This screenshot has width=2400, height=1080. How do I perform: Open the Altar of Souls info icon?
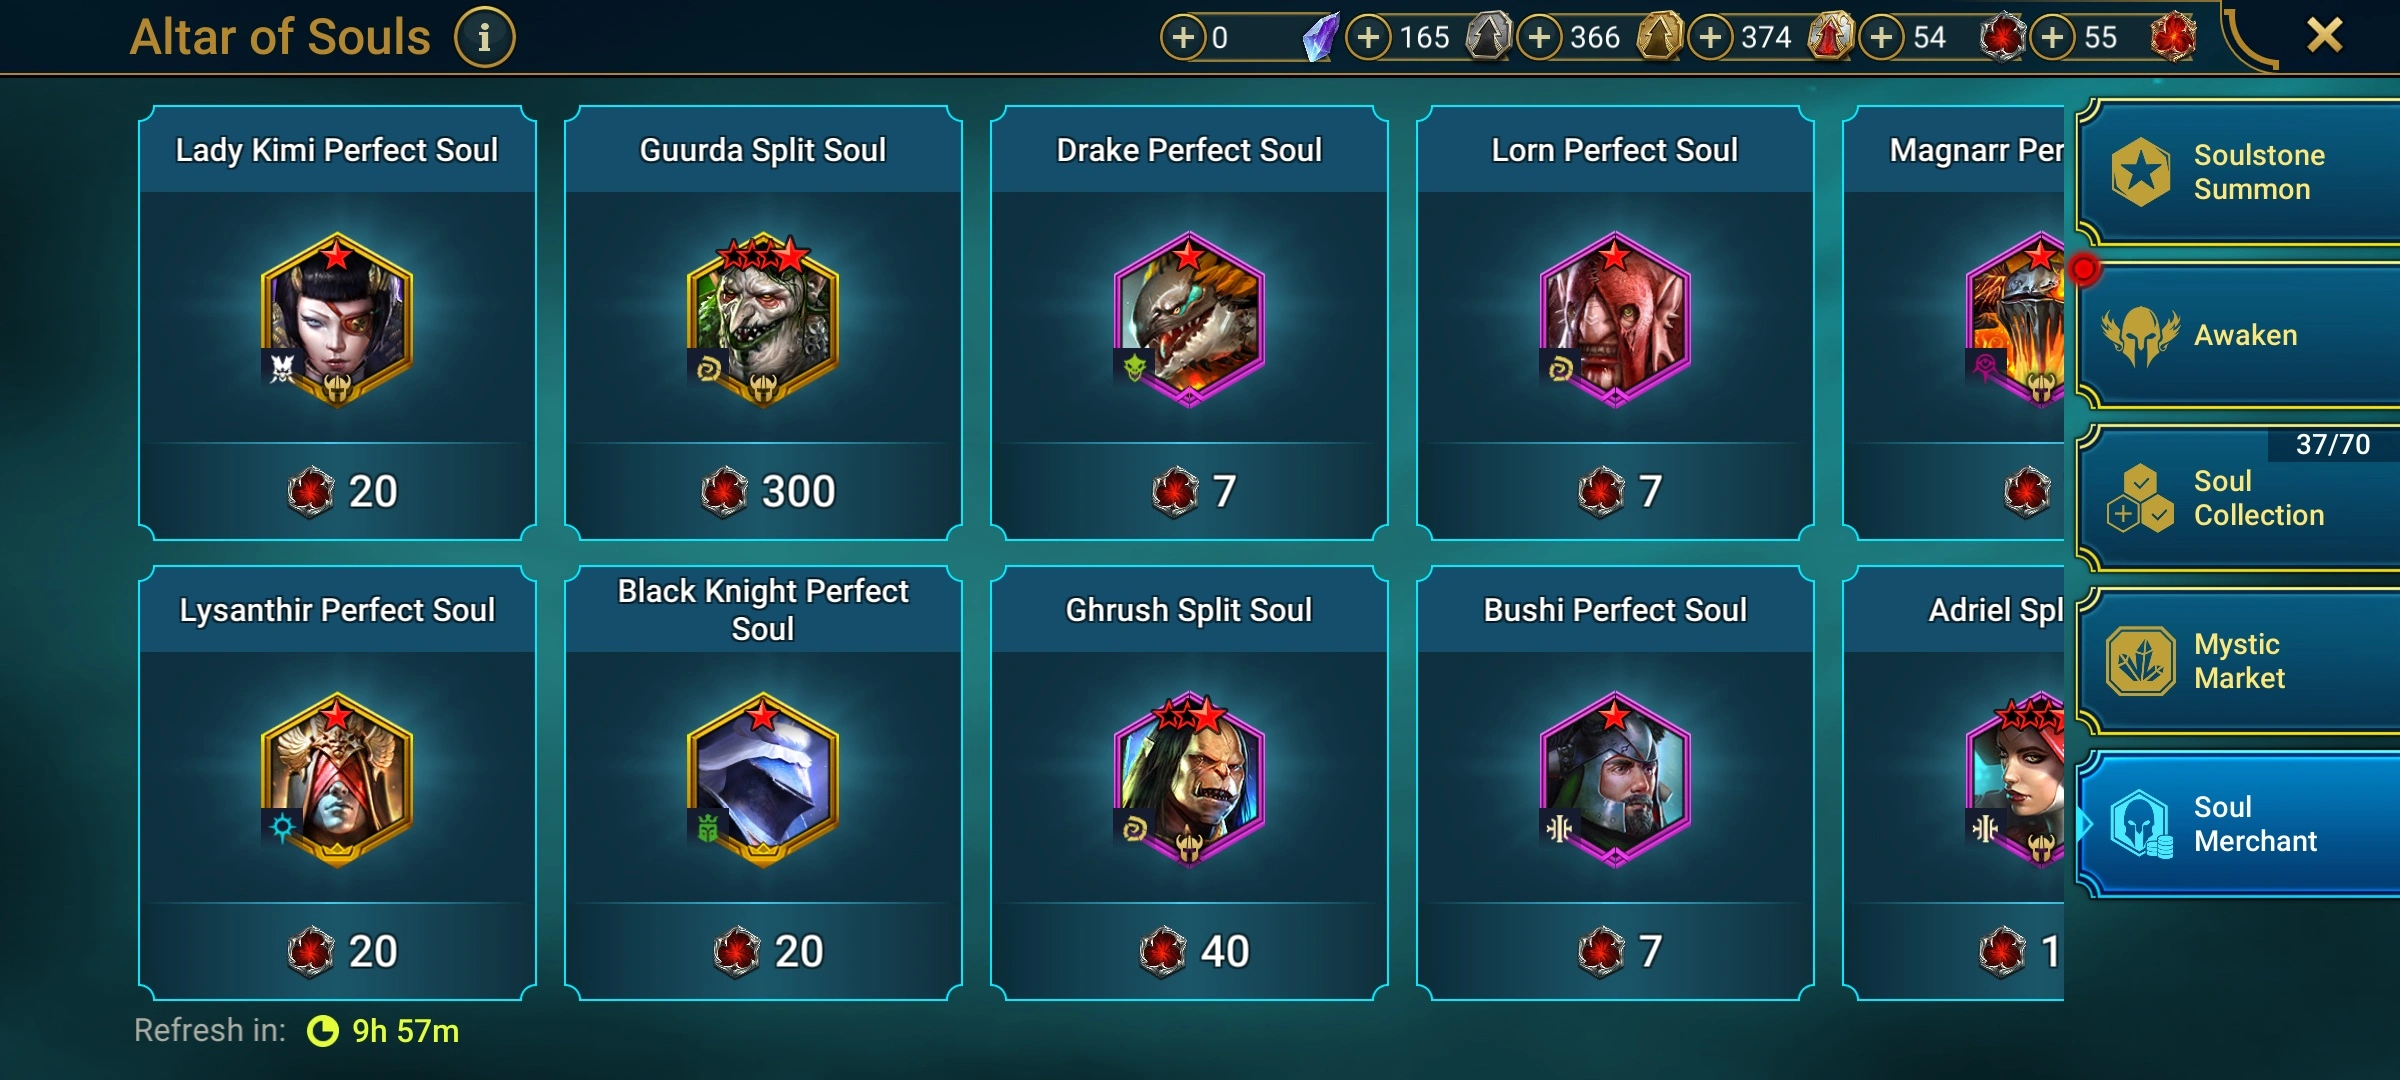pyautogui.click(x=485, y=38)
